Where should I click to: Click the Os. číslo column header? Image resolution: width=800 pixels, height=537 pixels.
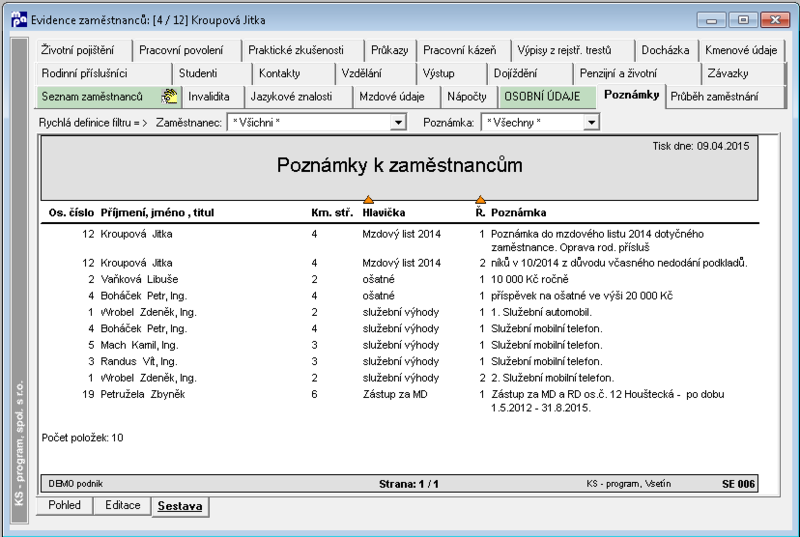(x=71, y=212)
